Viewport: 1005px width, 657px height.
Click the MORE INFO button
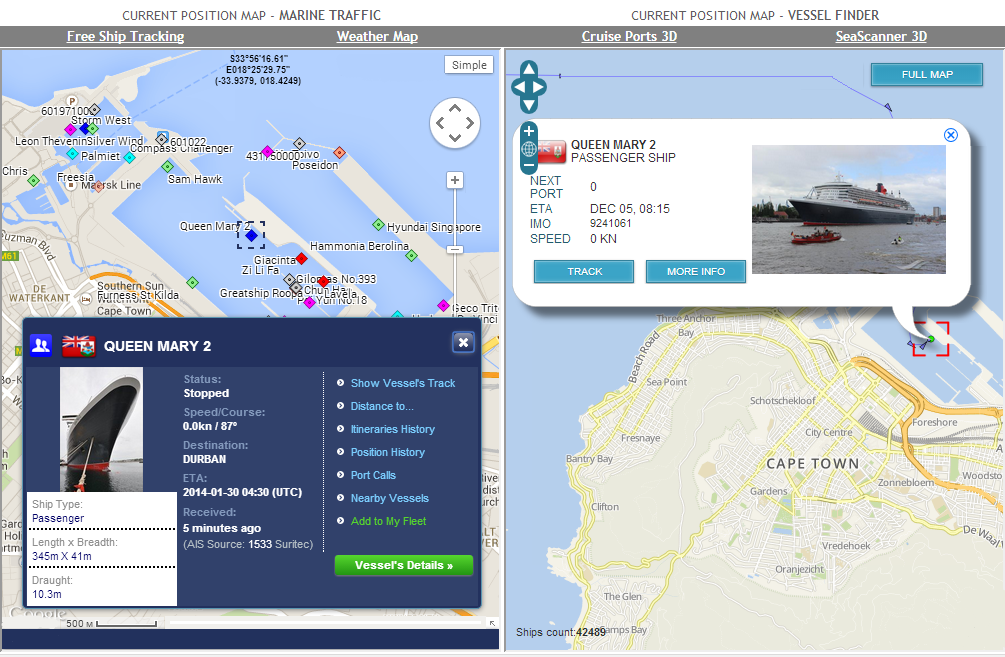(696, 272)
